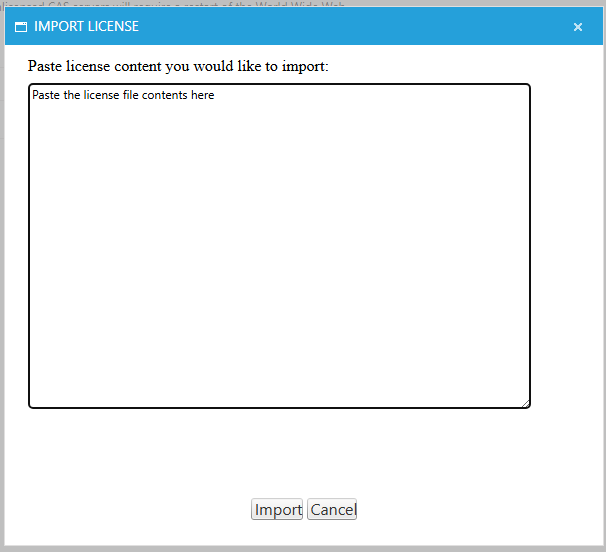
Task: Click the window icon beside IMPORT LICENSE
Action: pyautogui.click(x=20, y=27)
